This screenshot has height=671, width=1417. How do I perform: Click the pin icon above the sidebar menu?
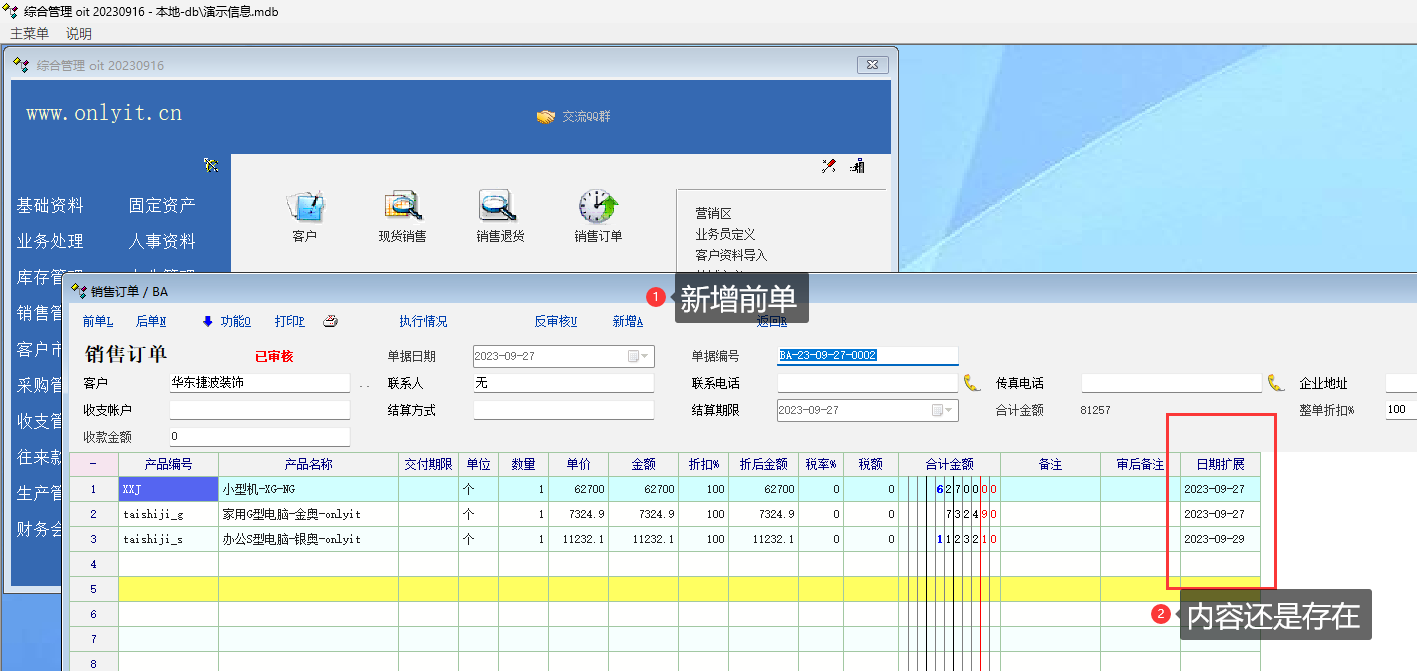pos(211,165)
